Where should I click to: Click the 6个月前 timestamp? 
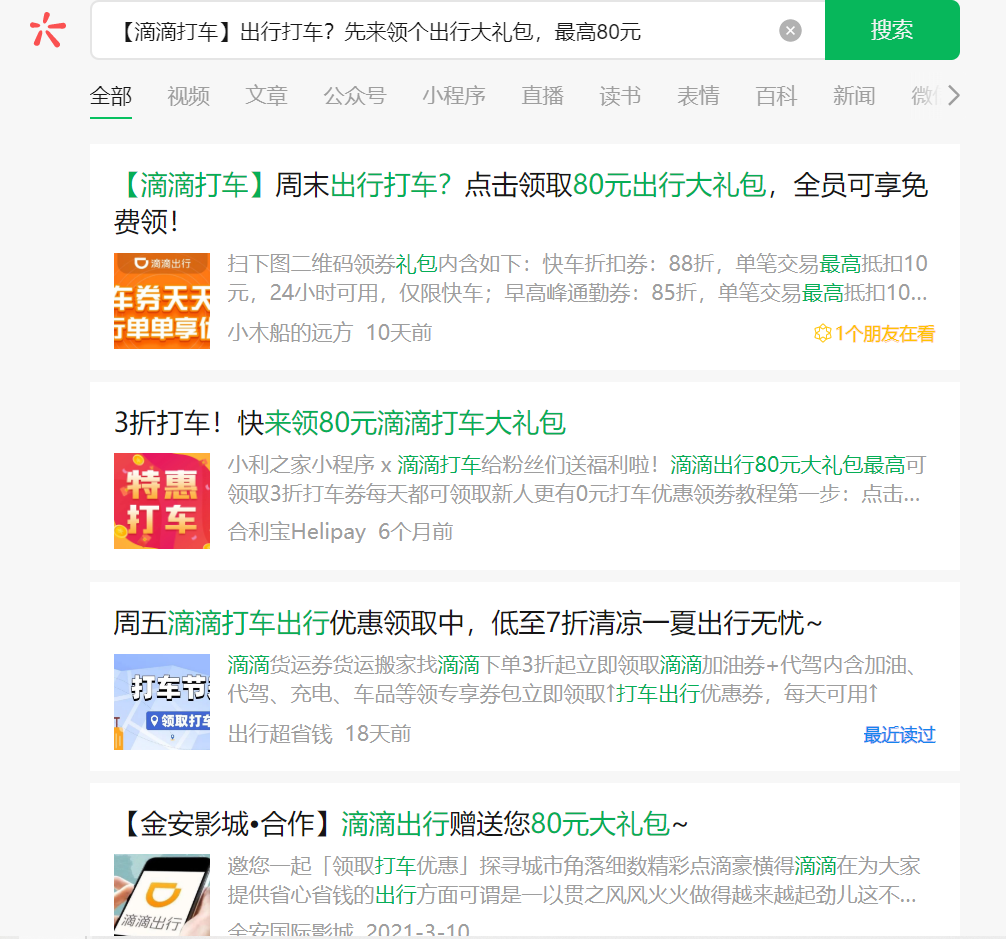coord(415,532)
